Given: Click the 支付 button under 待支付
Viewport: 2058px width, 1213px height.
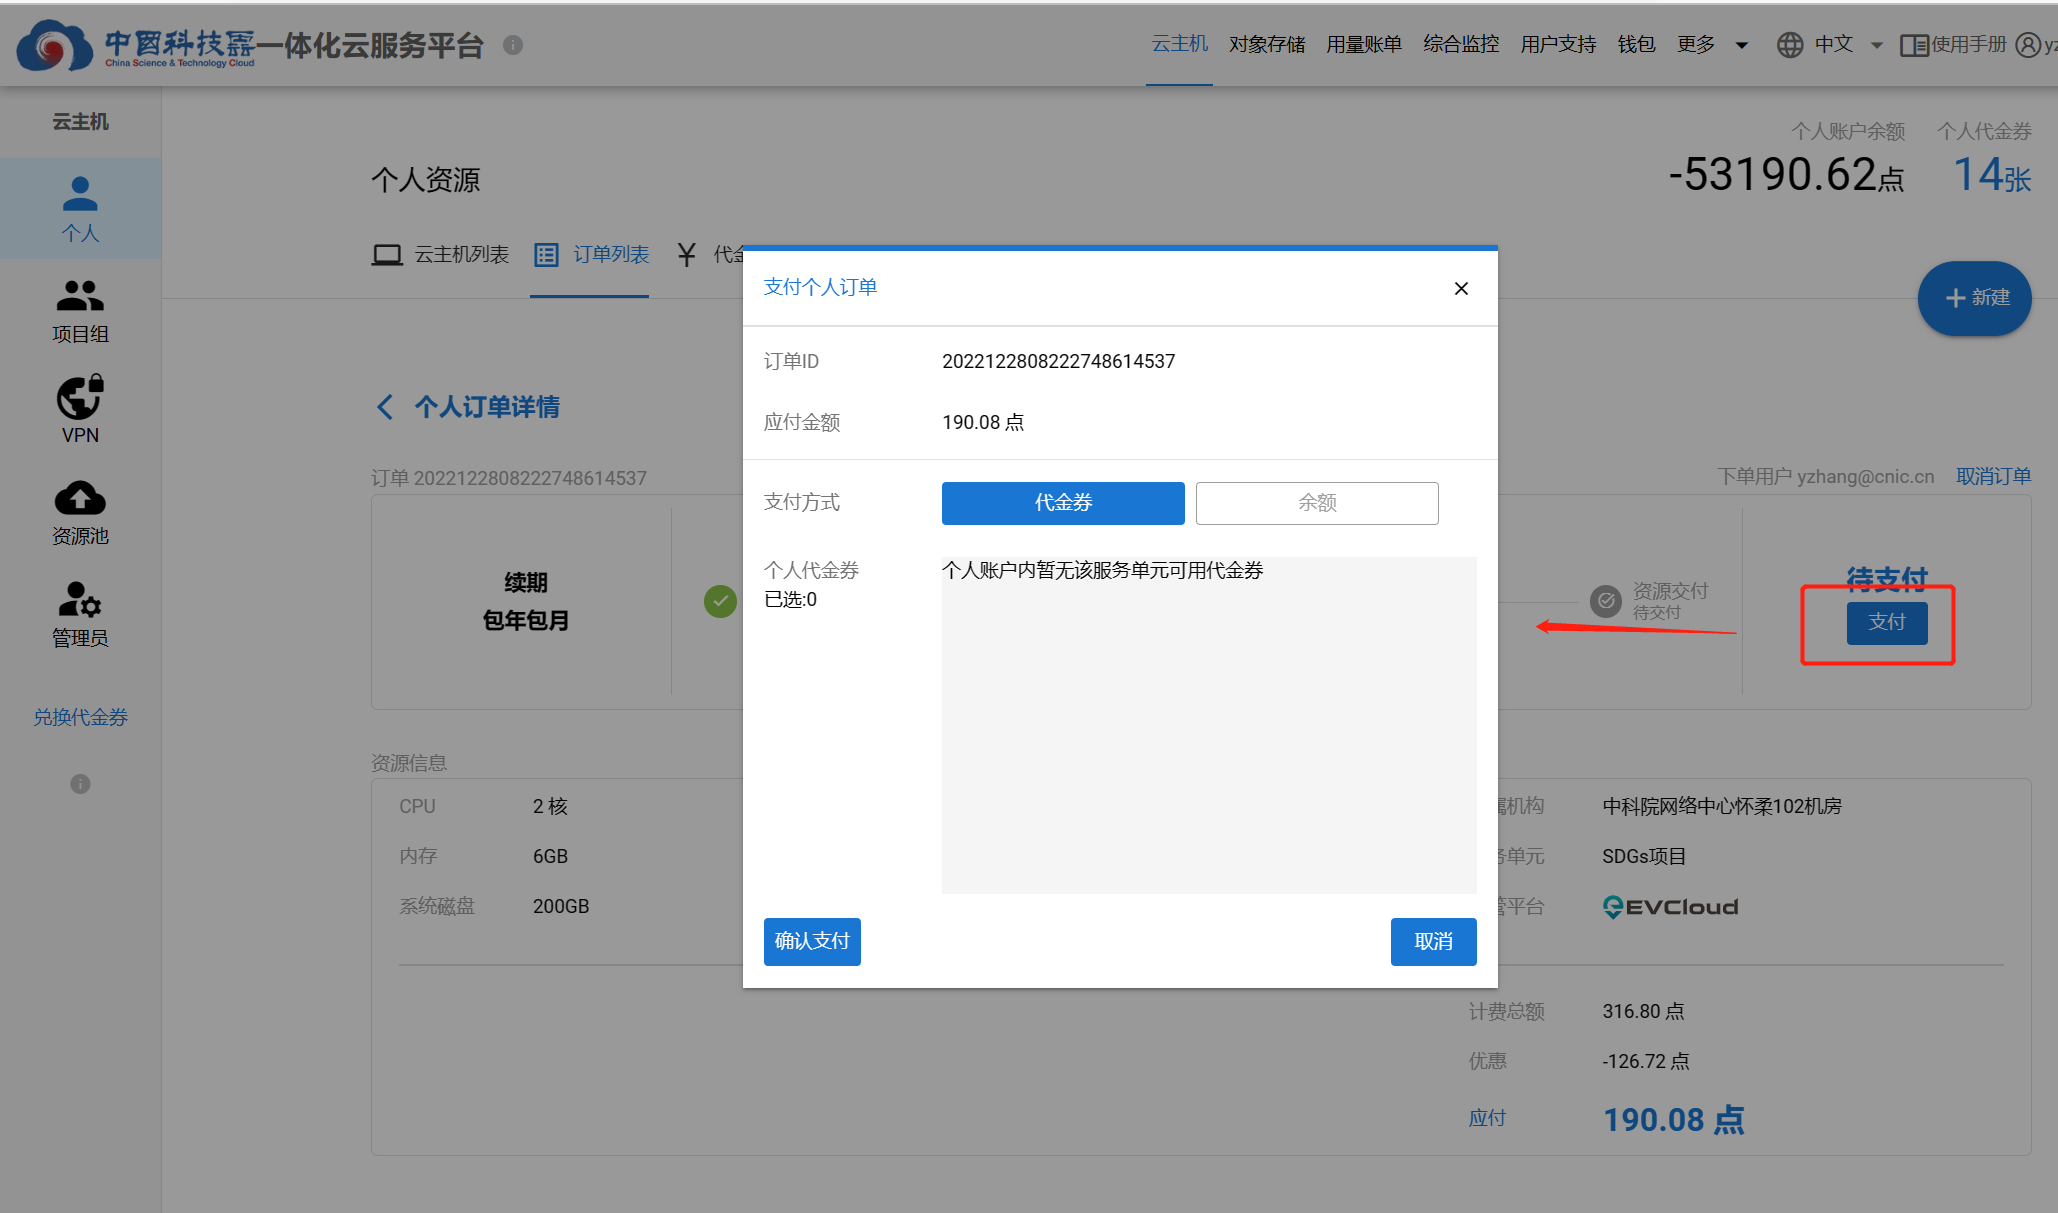Looking at the screenshot, I should click(1887, 623).
